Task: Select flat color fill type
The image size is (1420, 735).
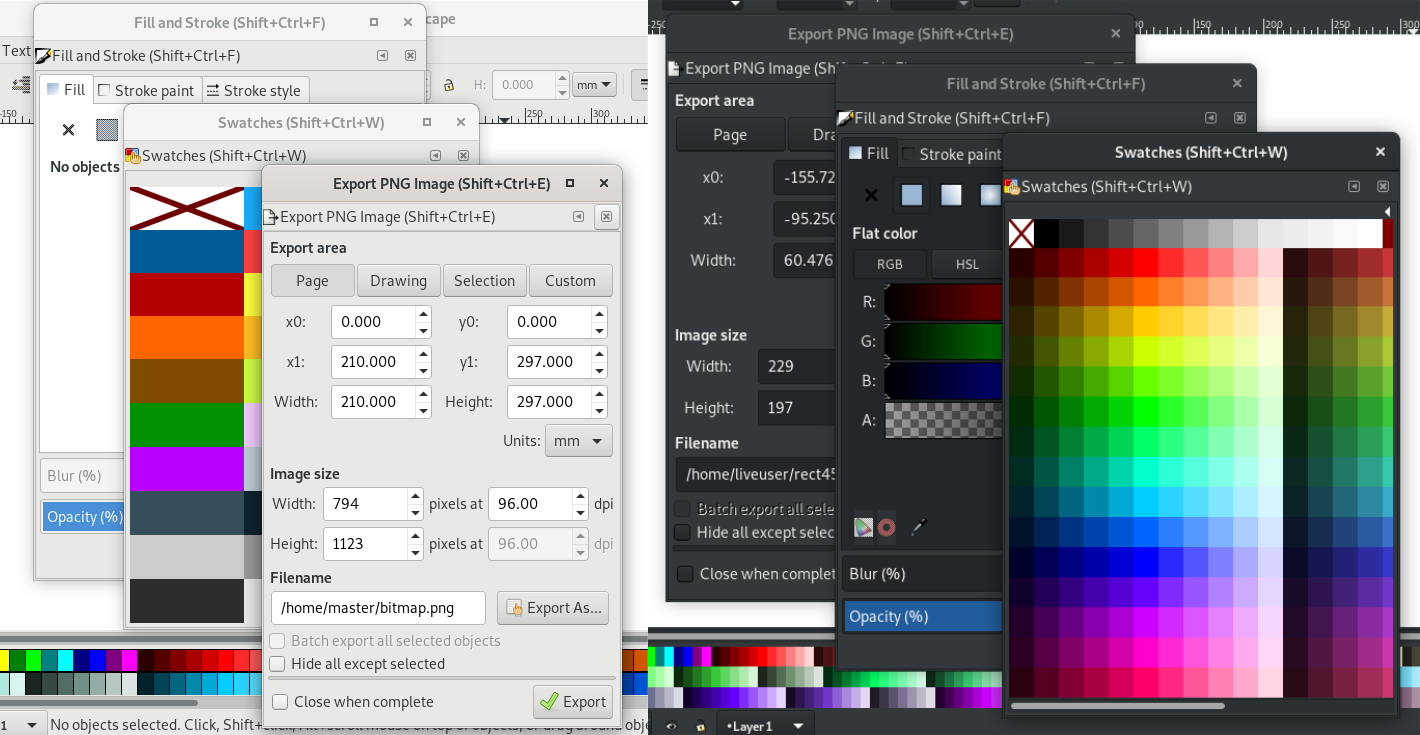Action: (911, 195)
